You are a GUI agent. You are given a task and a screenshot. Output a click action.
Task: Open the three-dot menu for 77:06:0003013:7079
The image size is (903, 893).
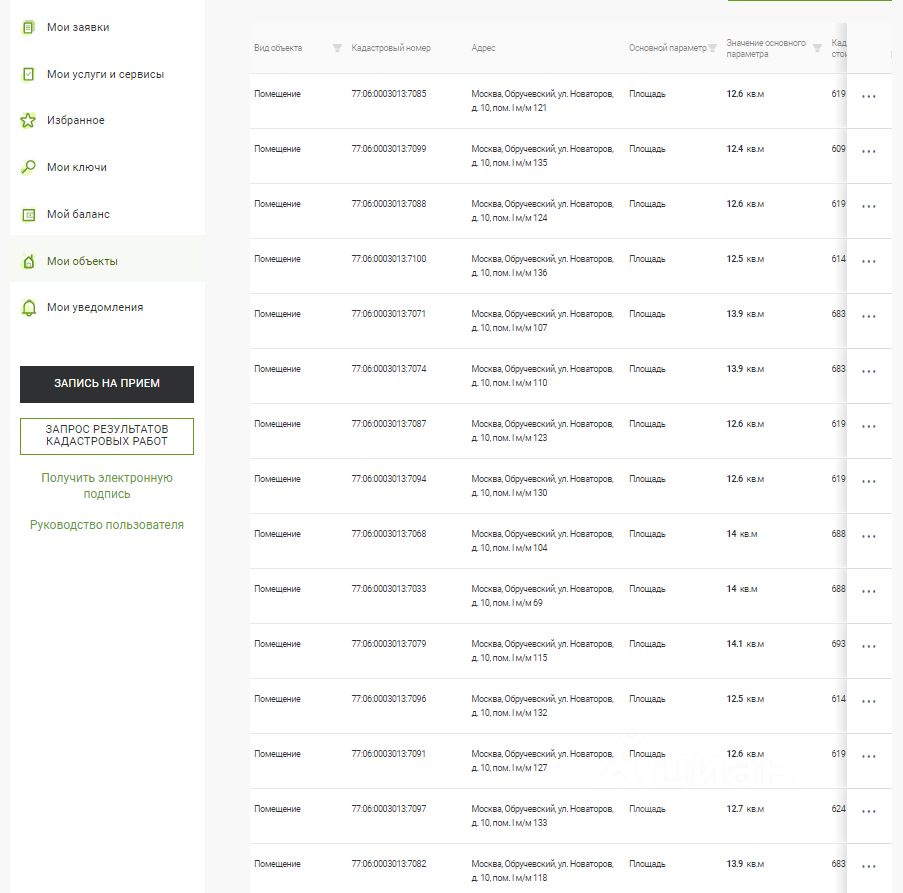coord(868,646)
